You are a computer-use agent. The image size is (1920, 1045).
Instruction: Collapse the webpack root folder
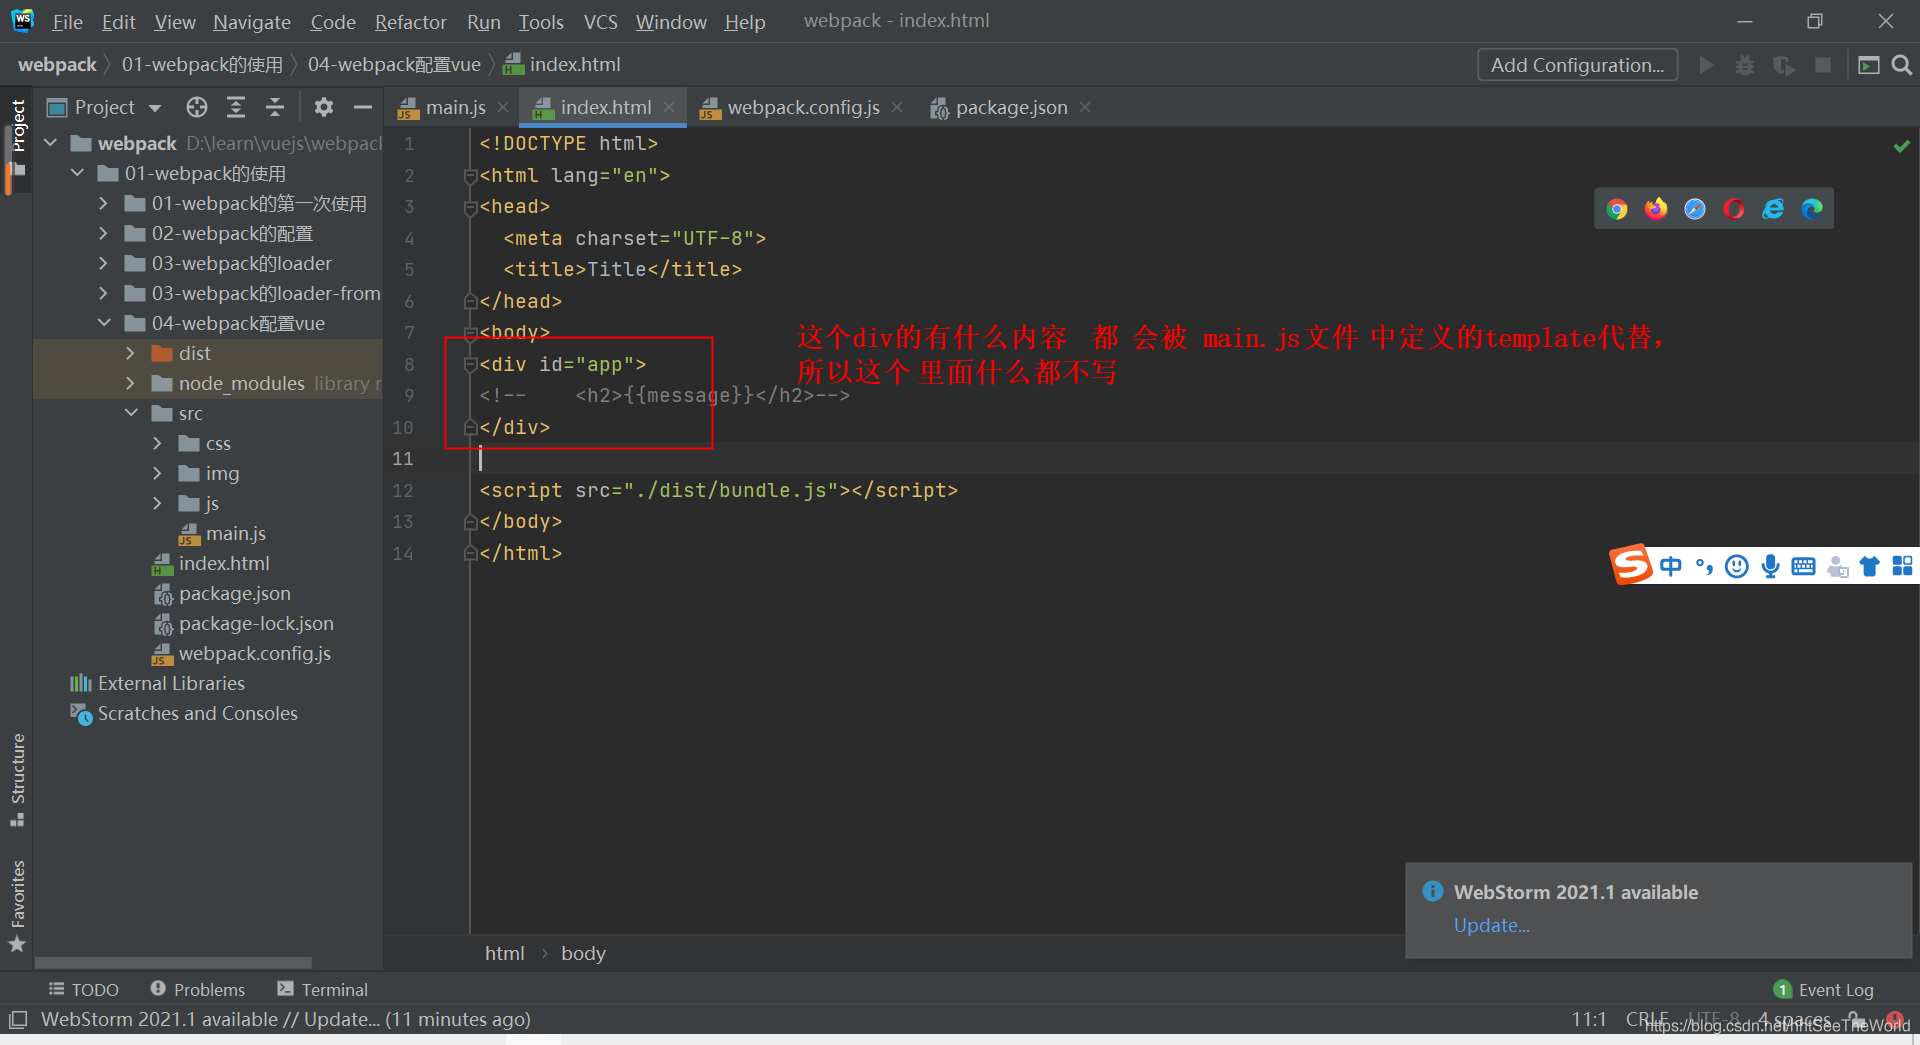click(x=51, y=143)
